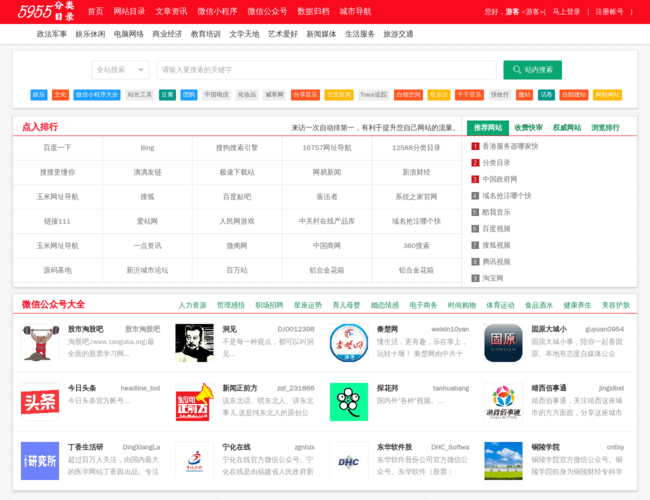Filter public accounts by 电子商务
The width and height of the screenshot is (650, 500).
click(423, 305)
